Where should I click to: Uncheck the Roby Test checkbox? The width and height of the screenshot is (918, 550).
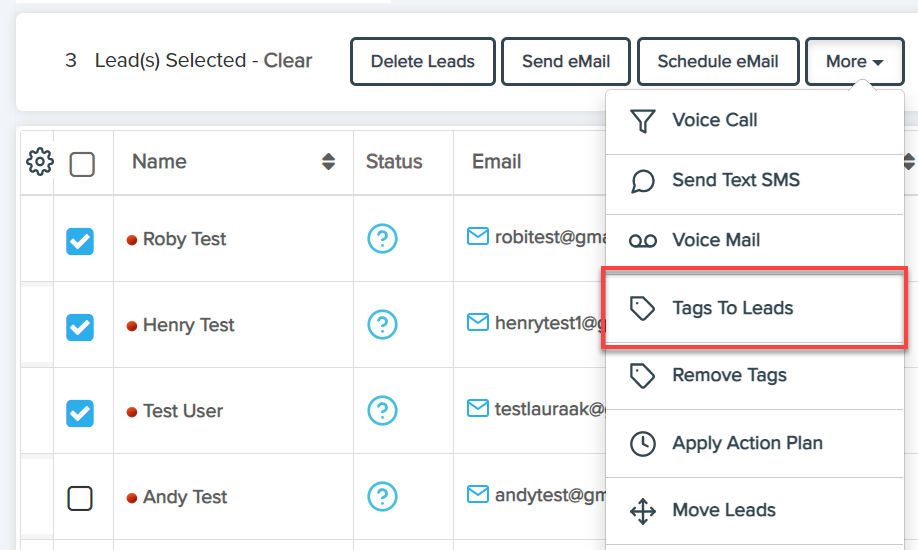tap(80, 240)
